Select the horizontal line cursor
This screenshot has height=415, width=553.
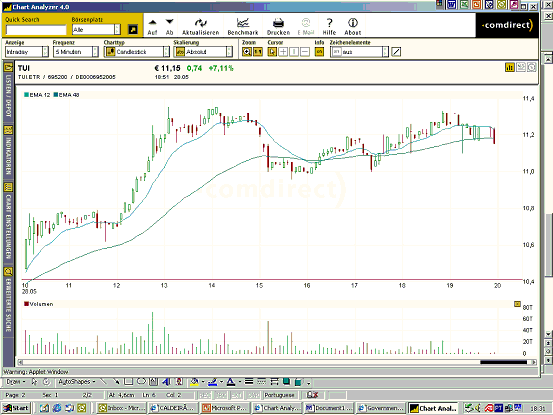pyautogui.click(x=305, y=52)
